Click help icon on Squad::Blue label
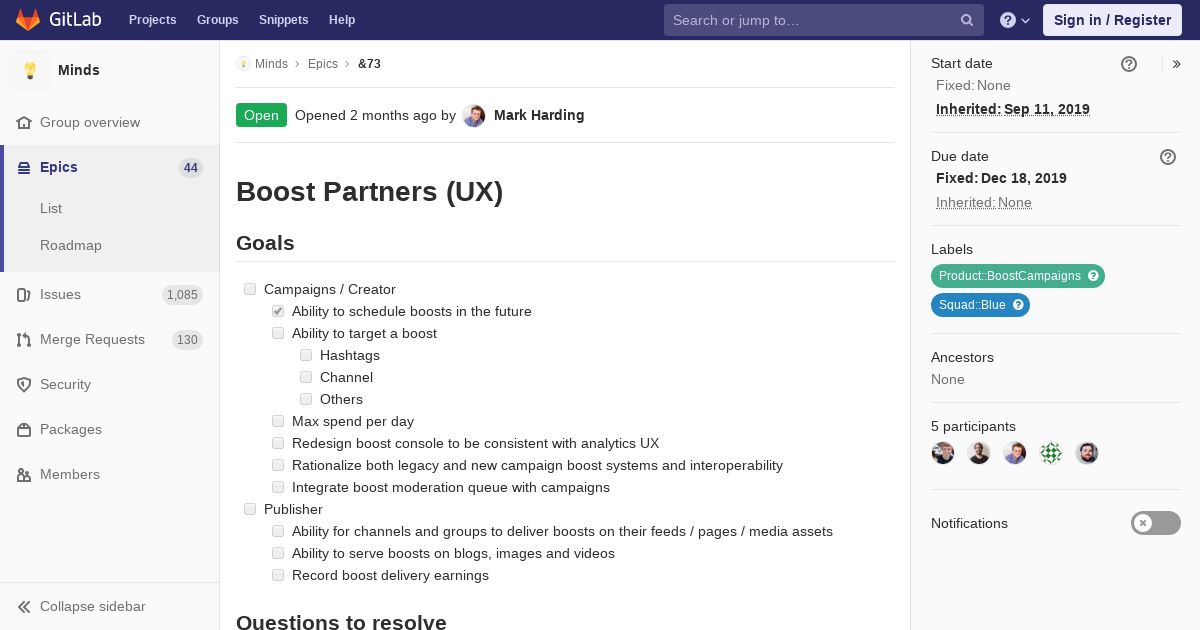Viewport: 1200px width, 630px height. tap(1018, 305)
